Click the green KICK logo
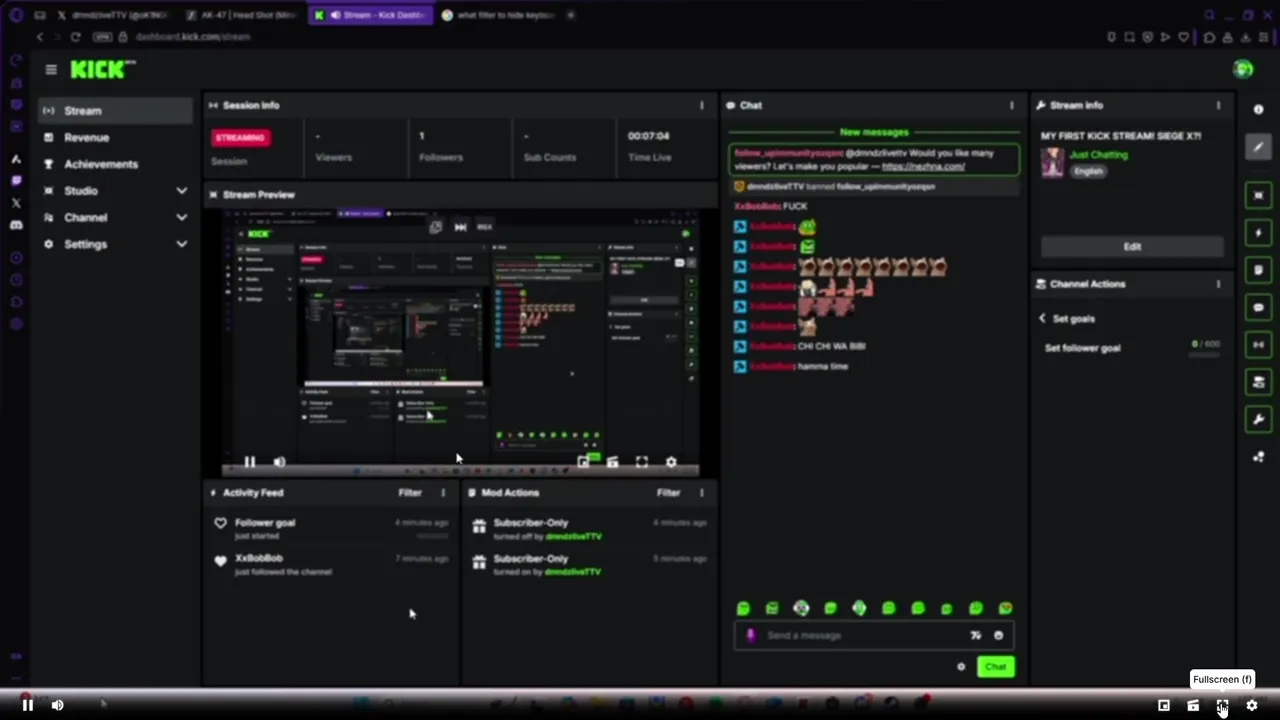The image size is (1280, 720). click(101, 69)
